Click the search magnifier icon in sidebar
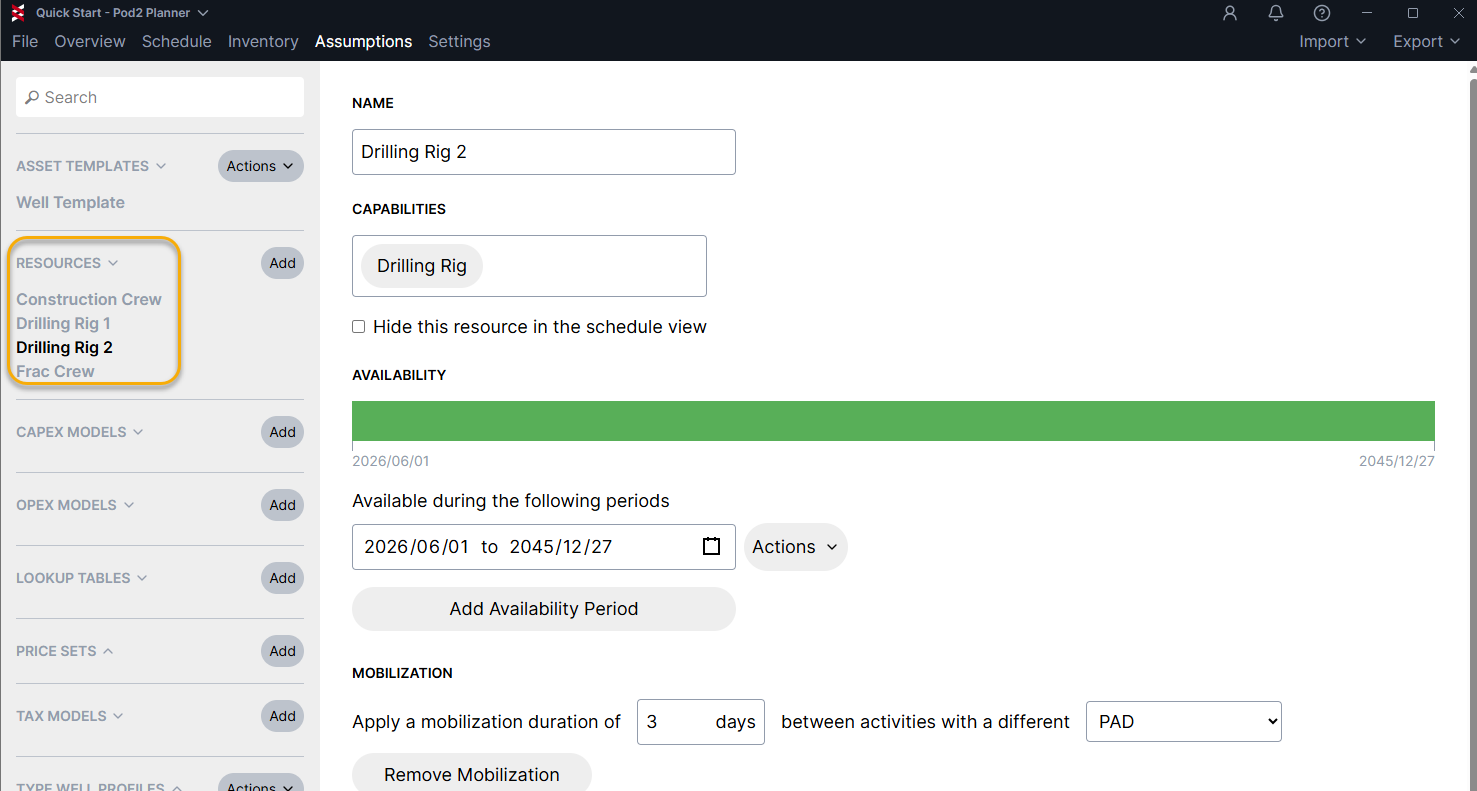1477x791 pixels. (x=32, y=97)
